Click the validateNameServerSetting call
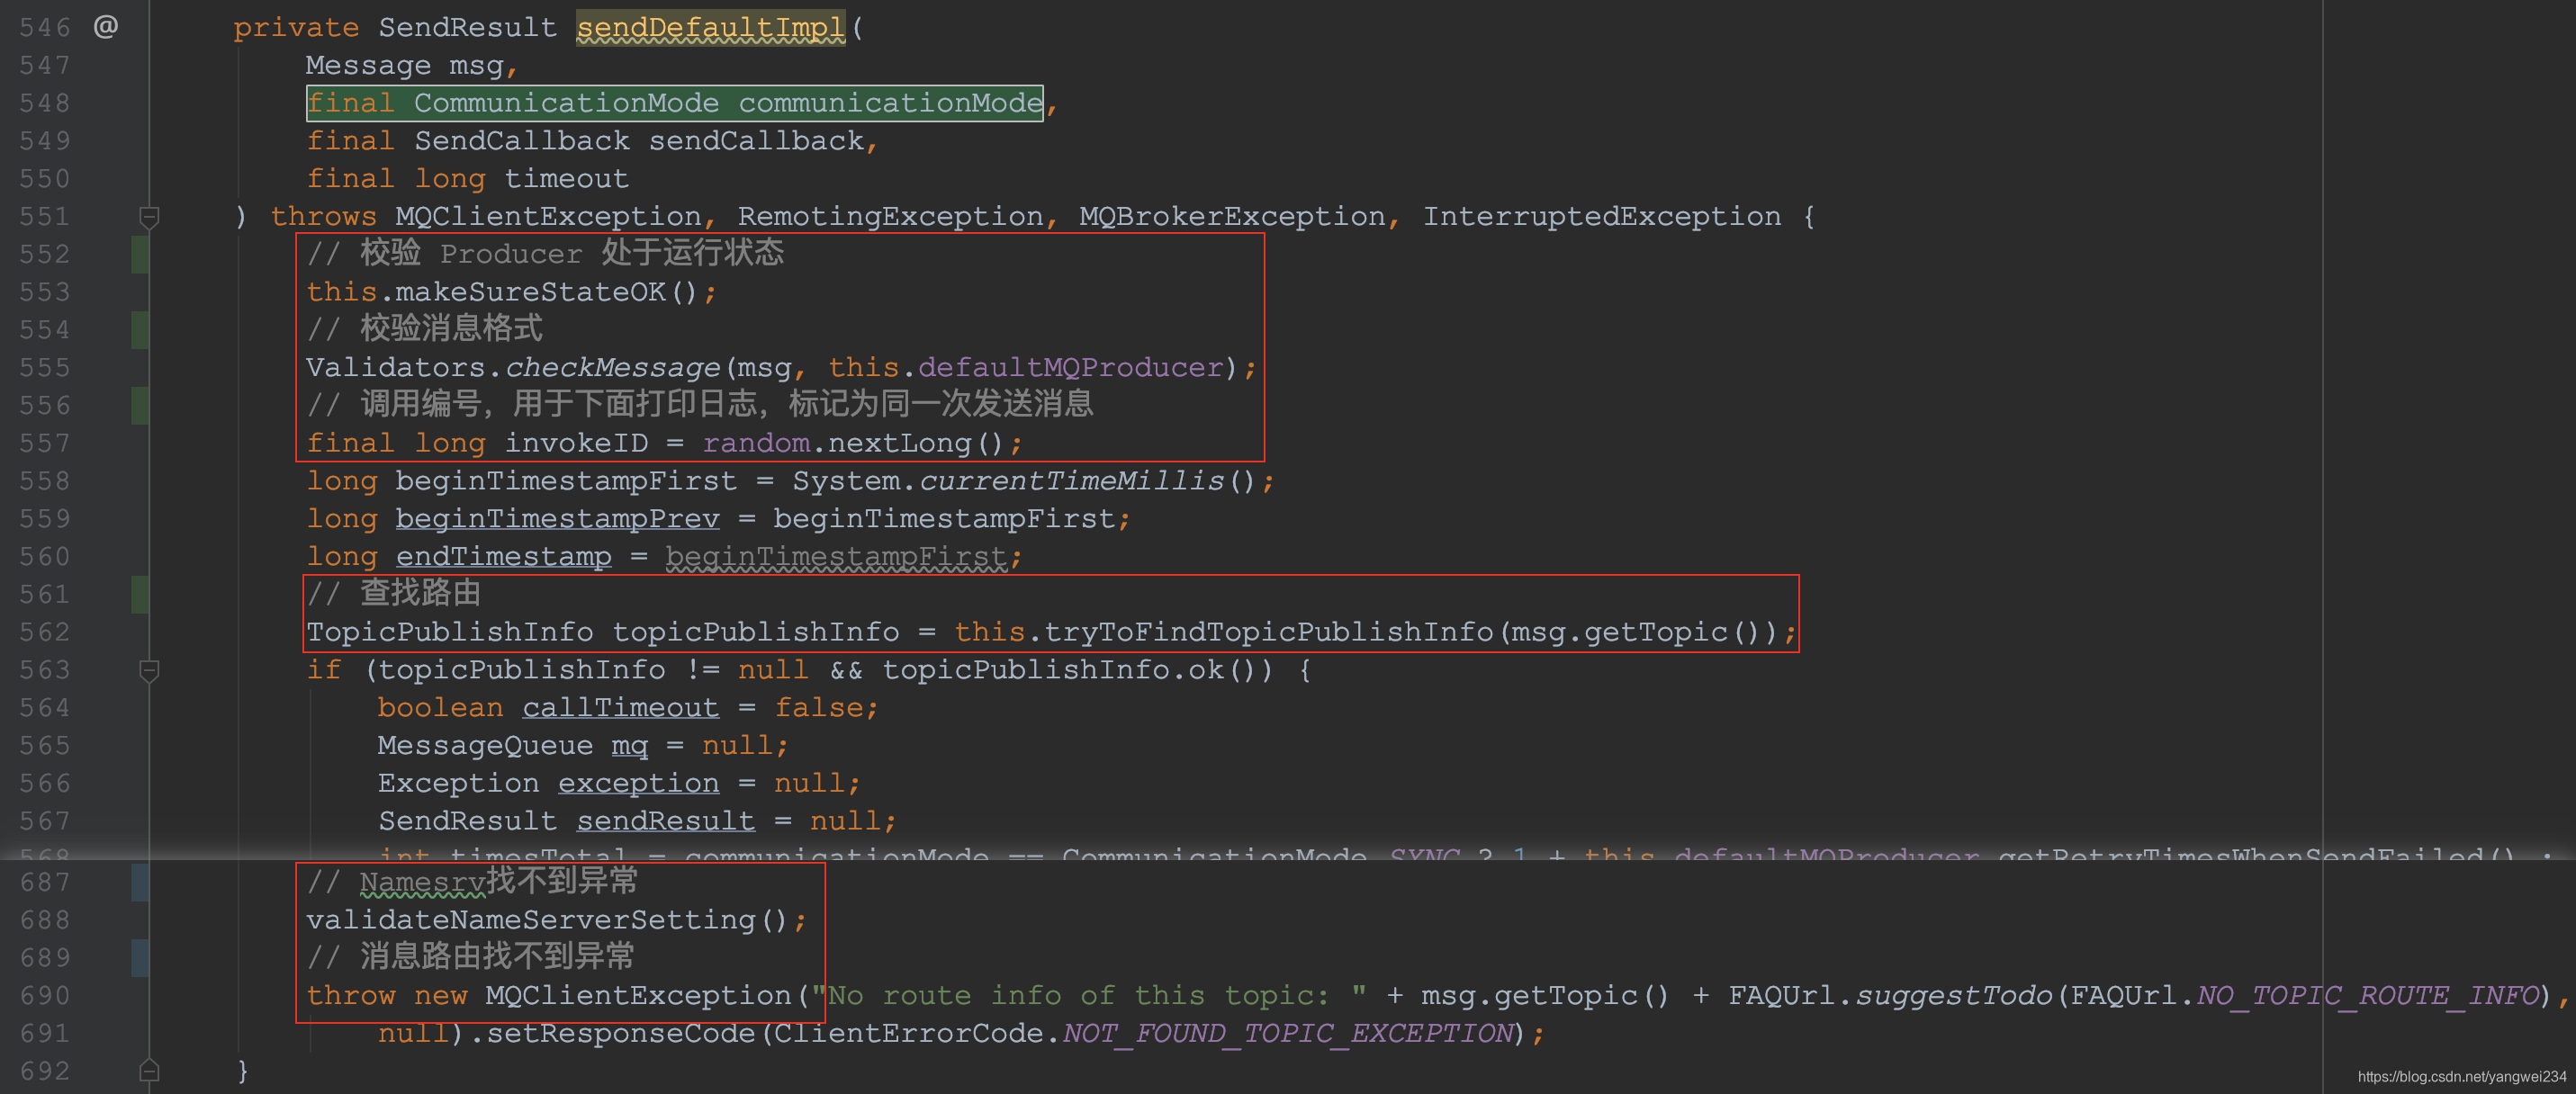Viewport: 2576px width, 1094px height. pos(530,920)
